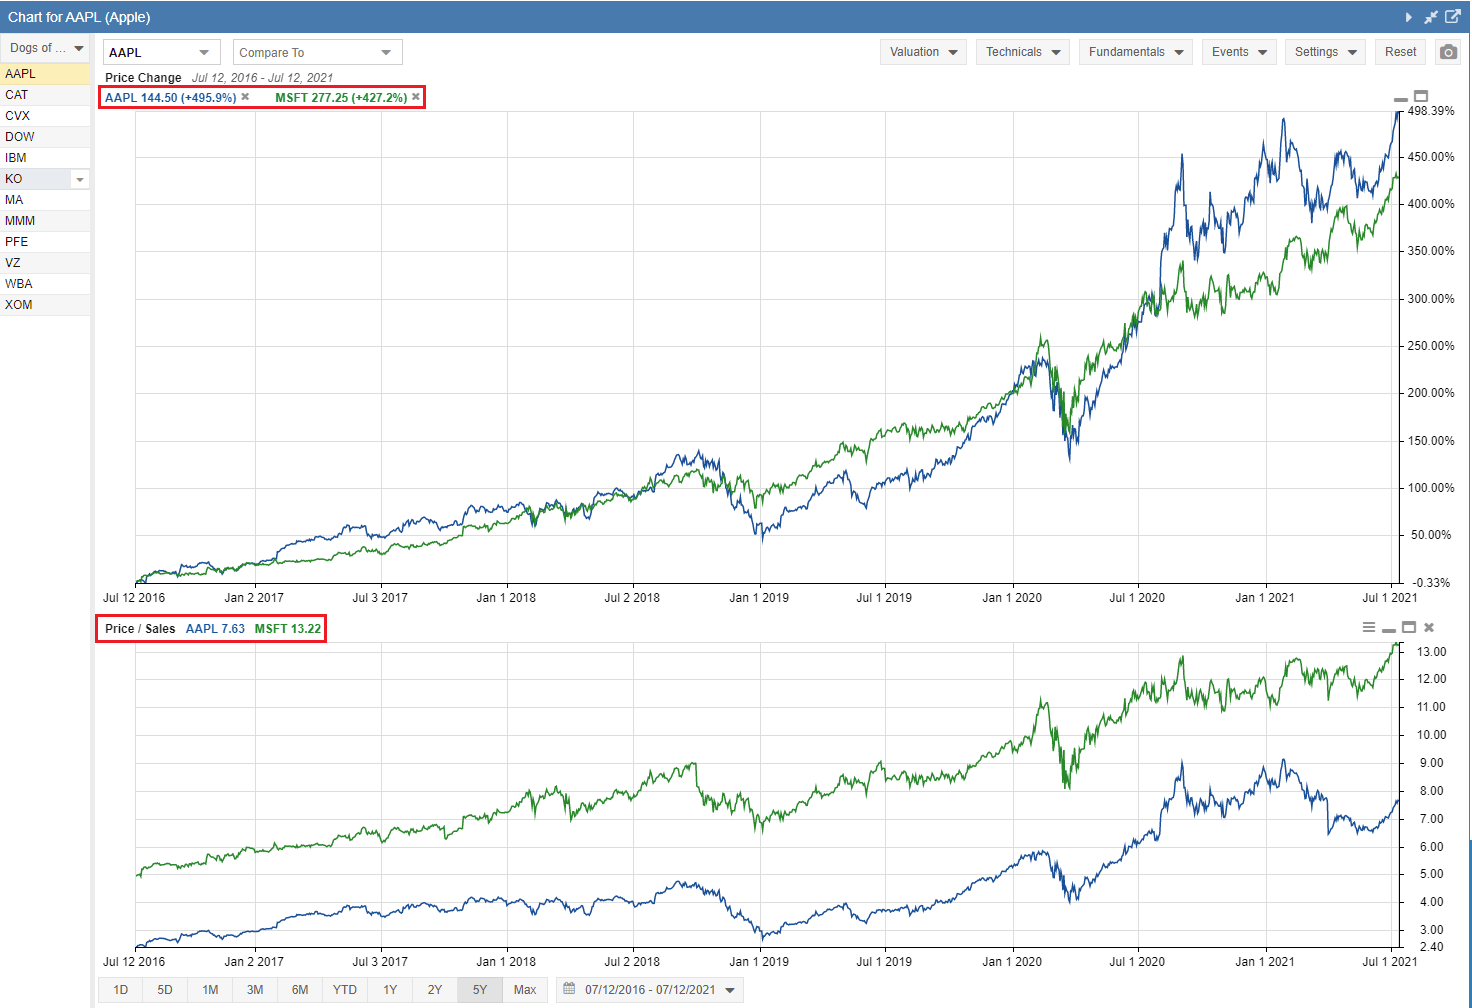1472x1008 pixels.
Task: Click the AAPL 7.63 Price/Sales legend
Action: click(x=215, y=629)
